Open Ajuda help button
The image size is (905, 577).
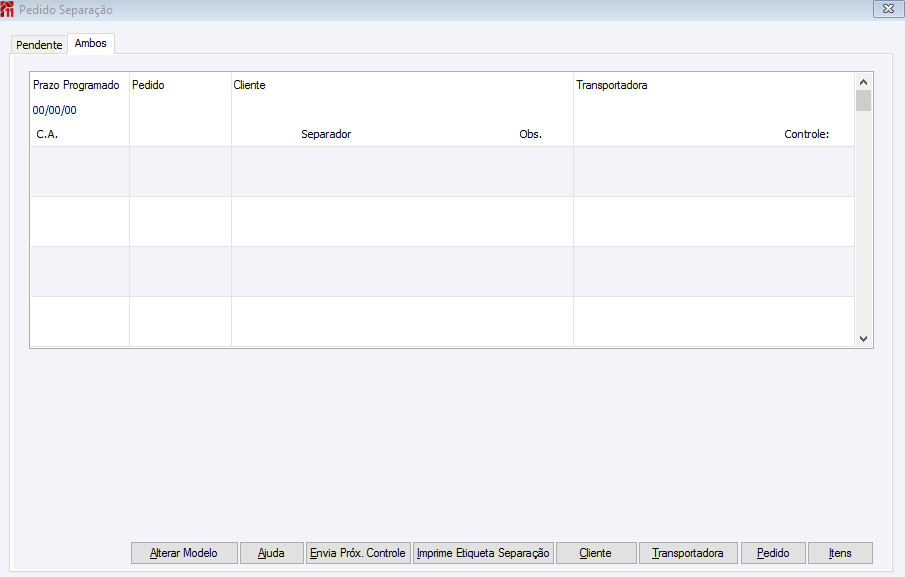pos(271,553)
